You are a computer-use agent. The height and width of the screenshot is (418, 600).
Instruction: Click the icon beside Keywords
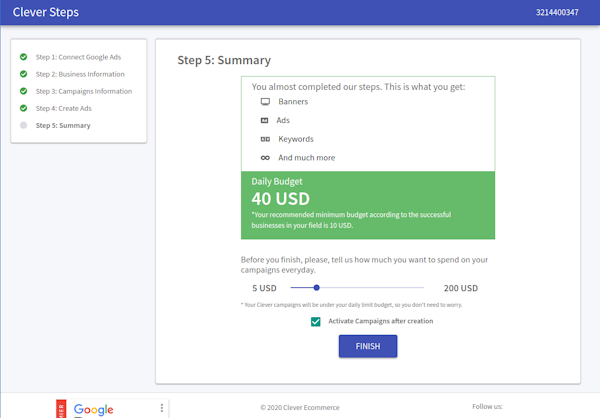coord(265,139)
